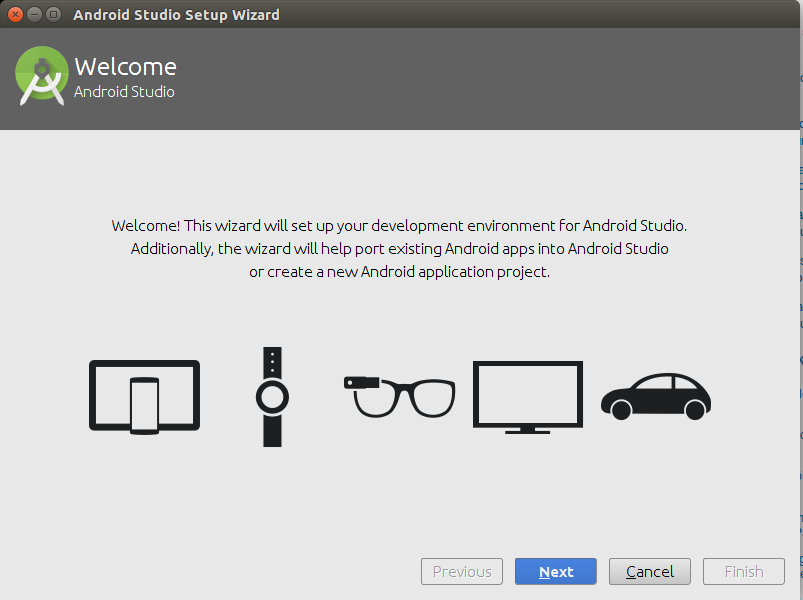The height and width of the screenshot is (600, 803).
Task: Select the phone and tablet devices icon
Action: pos(144,396)
